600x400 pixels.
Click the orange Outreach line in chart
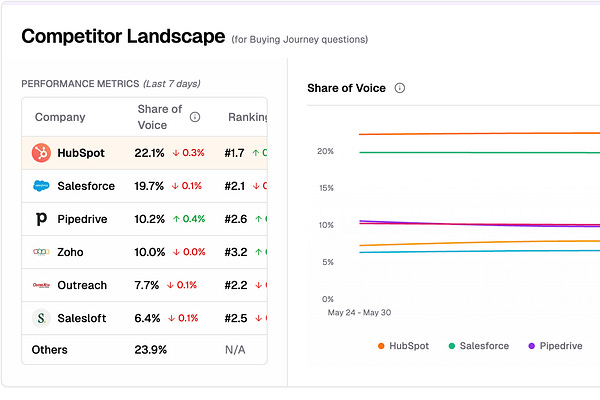point(478,243)
